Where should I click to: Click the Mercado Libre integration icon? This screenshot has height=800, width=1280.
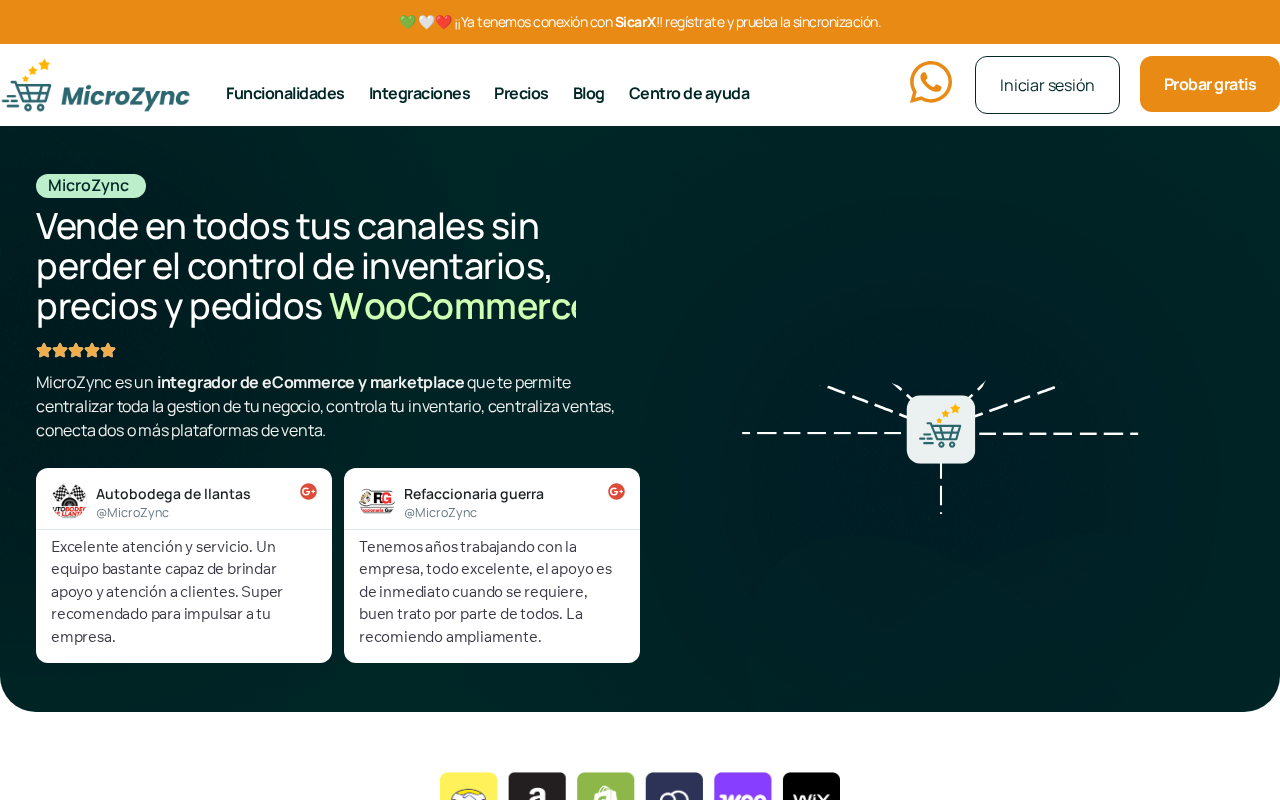(468, 786)
